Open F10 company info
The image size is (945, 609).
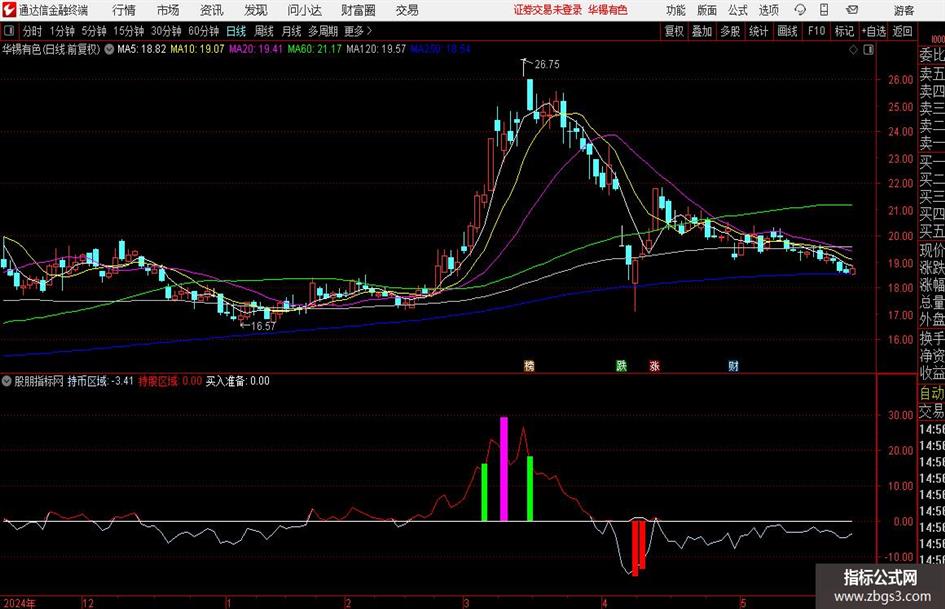(x=817, y=31)
